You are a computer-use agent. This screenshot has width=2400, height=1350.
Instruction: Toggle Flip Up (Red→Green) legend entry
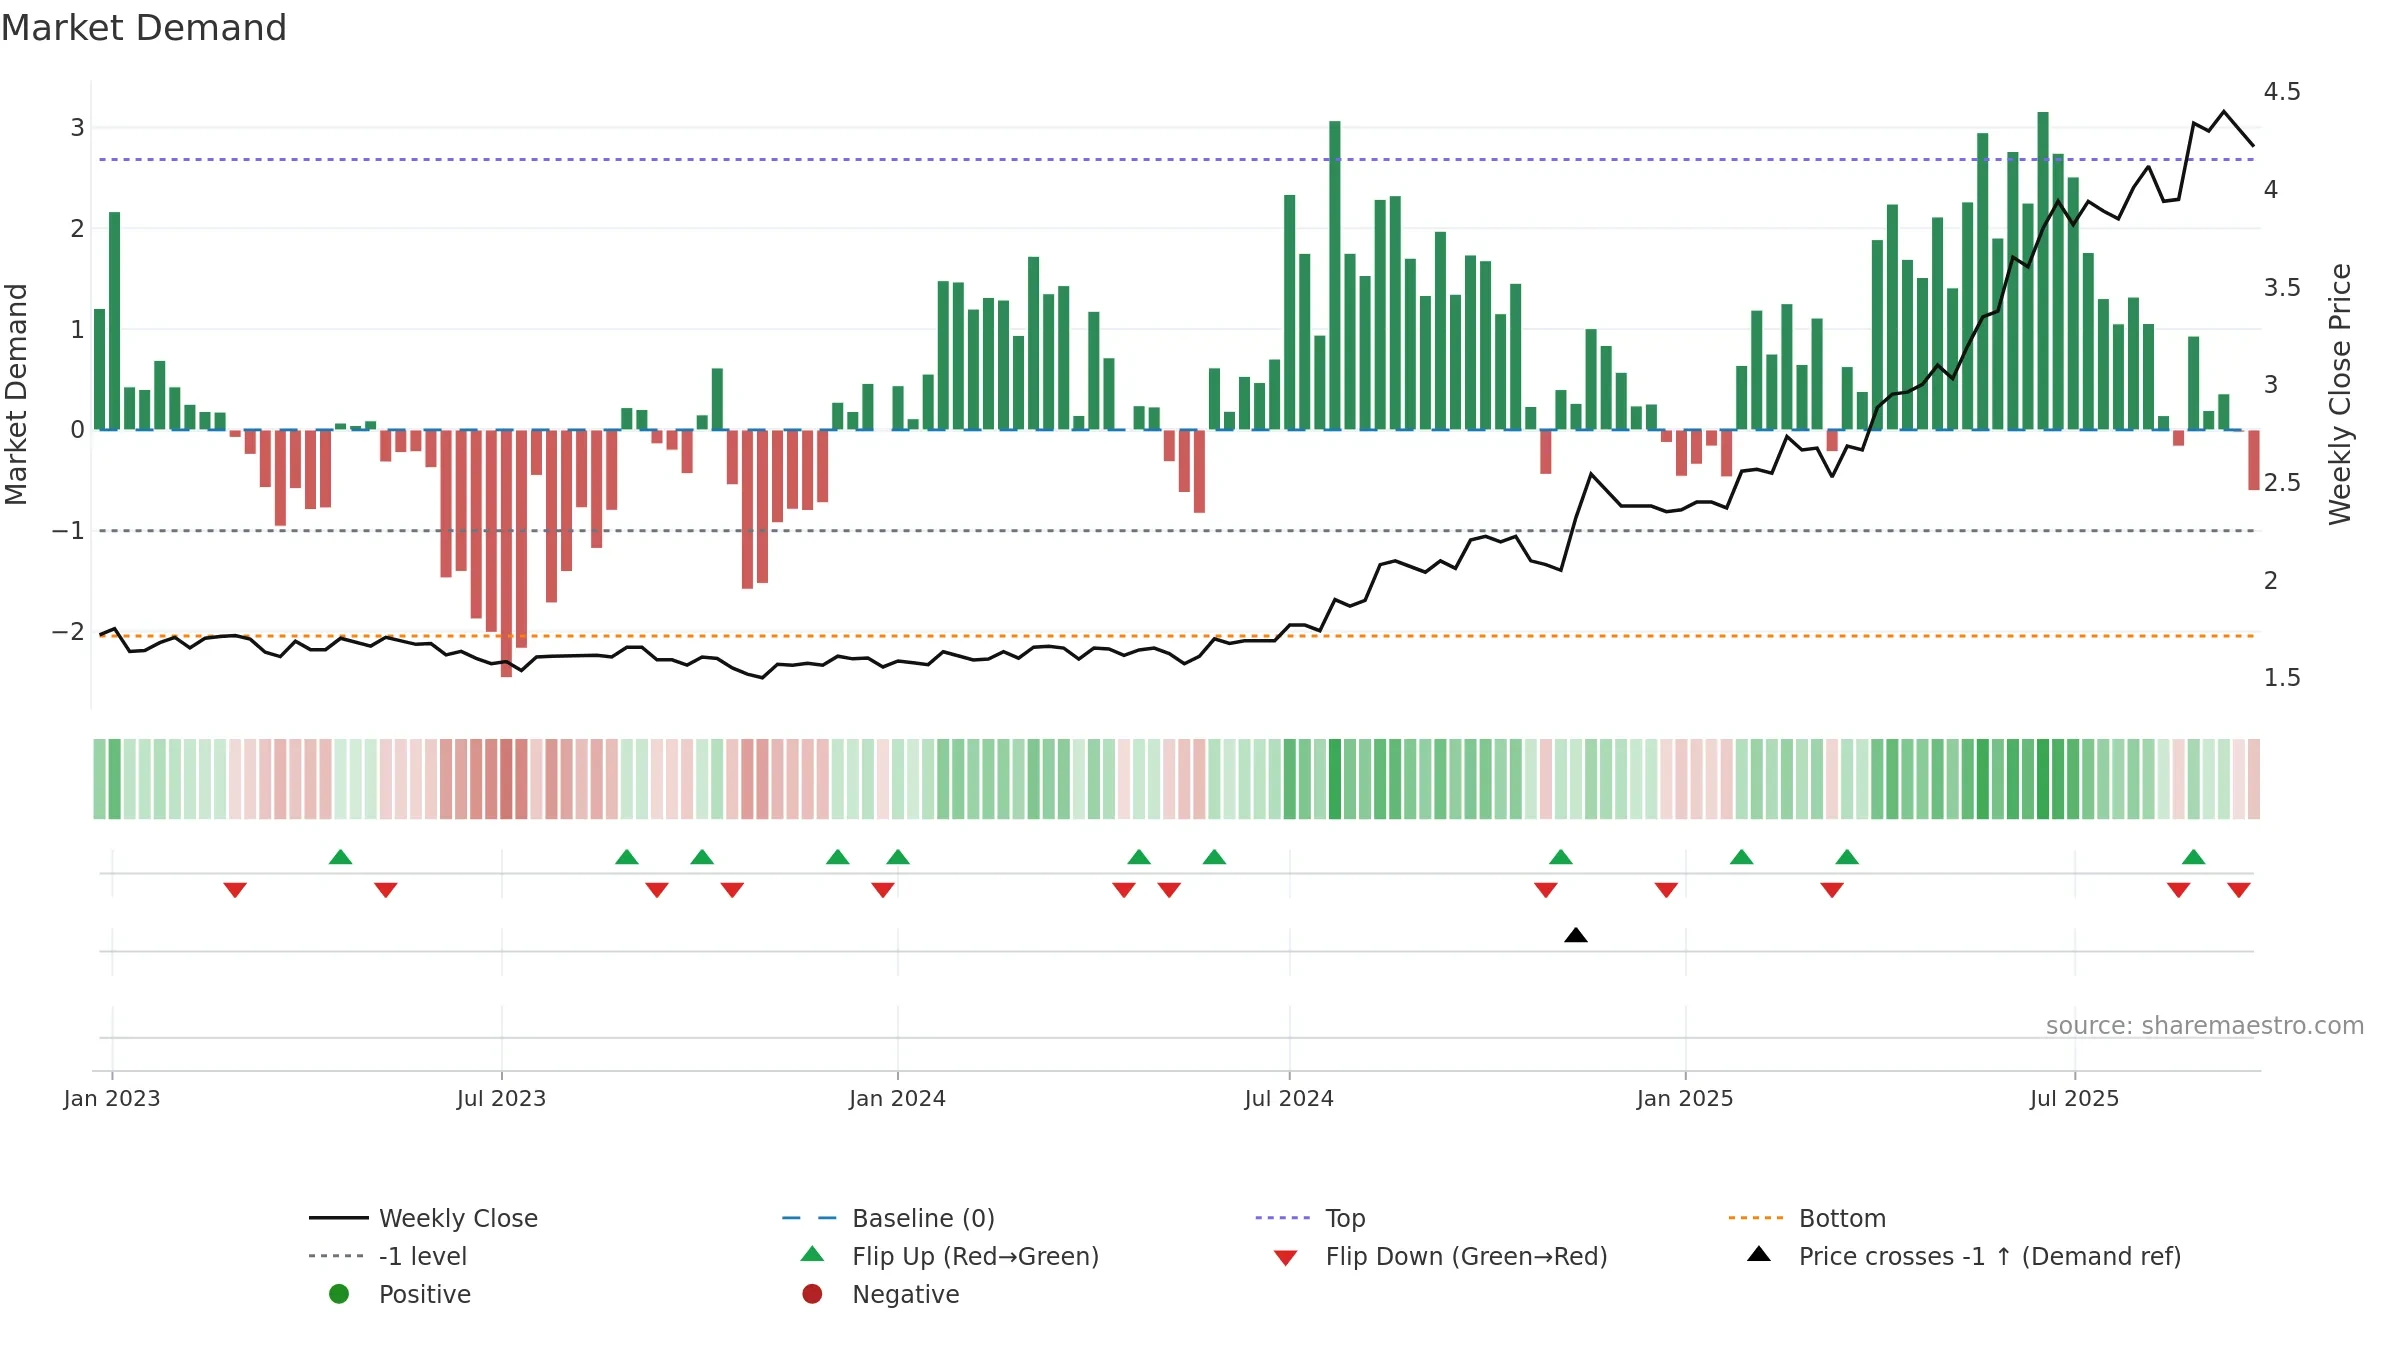pyautogui.click(x=950, y=1256)
